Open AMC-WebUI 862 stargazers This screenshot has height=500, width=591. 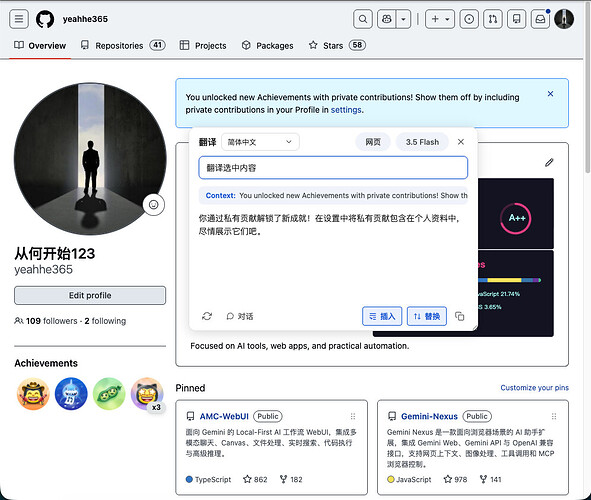tap(255, 479)
